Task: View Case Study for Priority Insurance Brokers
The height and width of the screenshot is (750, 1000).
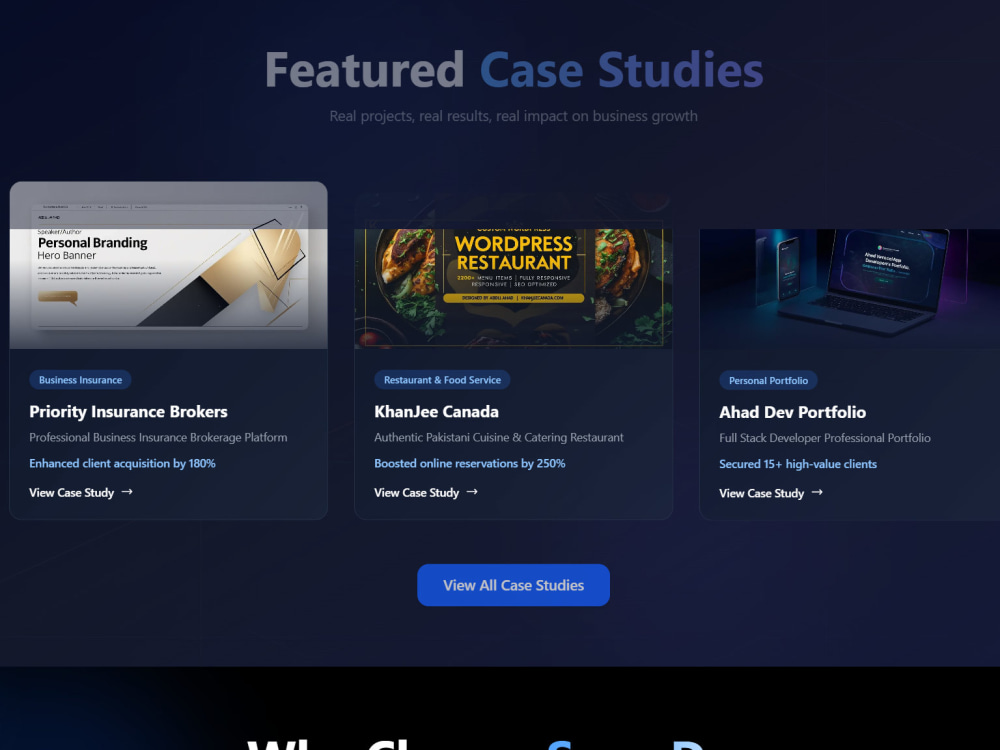Action: (81, 492)
